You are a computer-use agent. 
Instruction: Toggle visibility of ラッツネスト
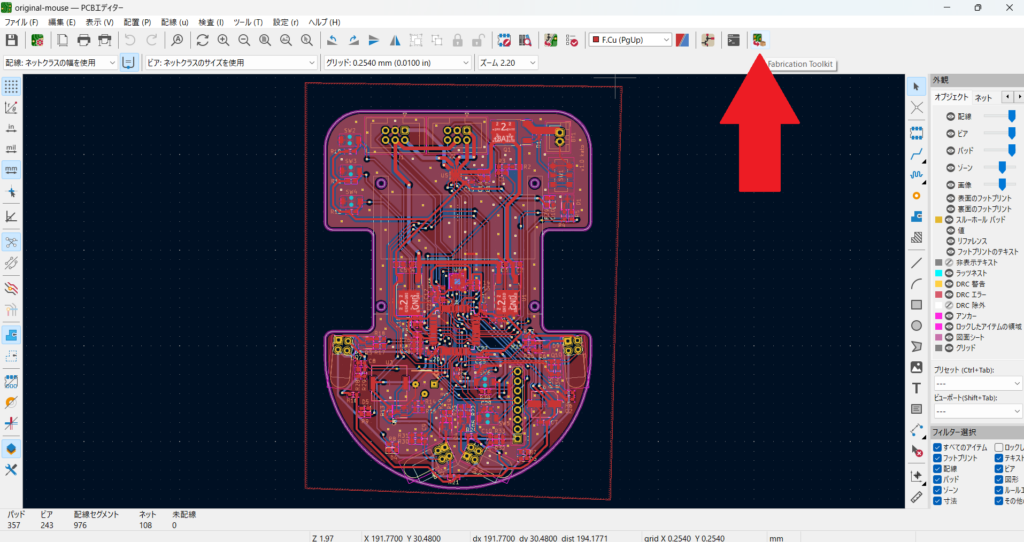tap(950, 273)
